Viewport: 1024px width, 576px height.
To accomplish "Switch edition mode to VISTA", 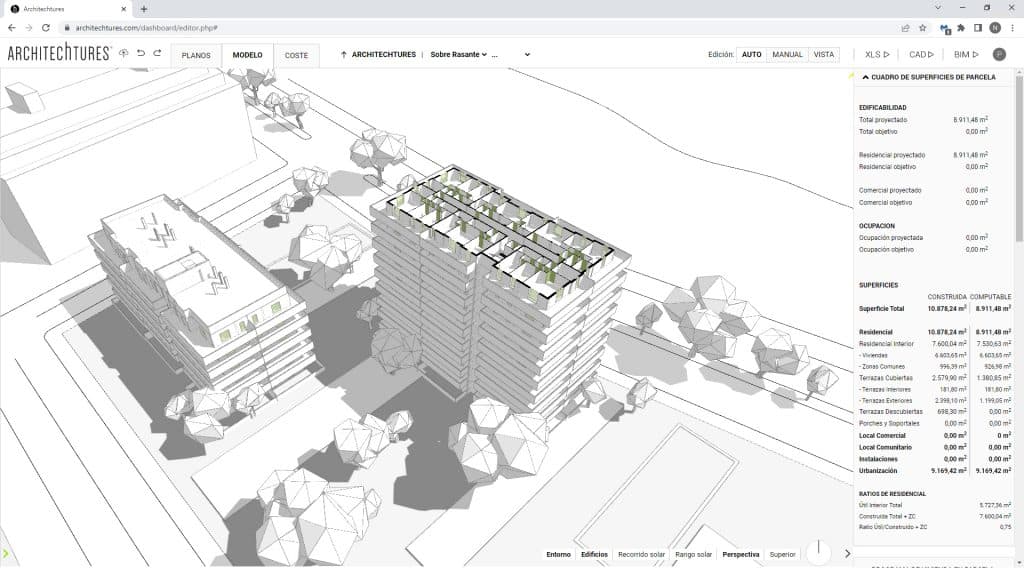I will click(x=823, y=55).
